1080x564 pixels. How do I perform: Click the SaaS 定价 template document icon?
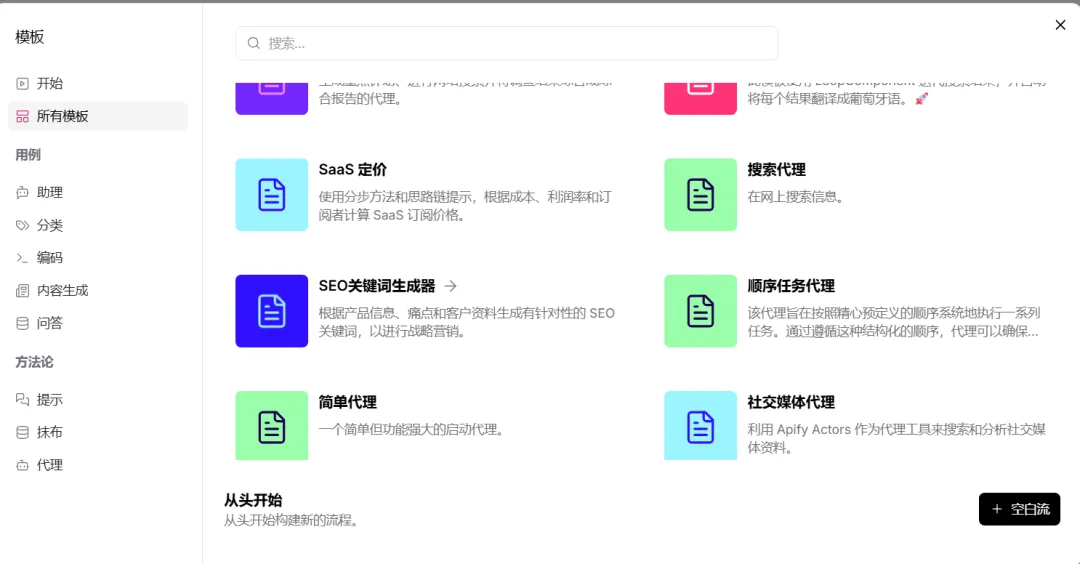point(271,195)
